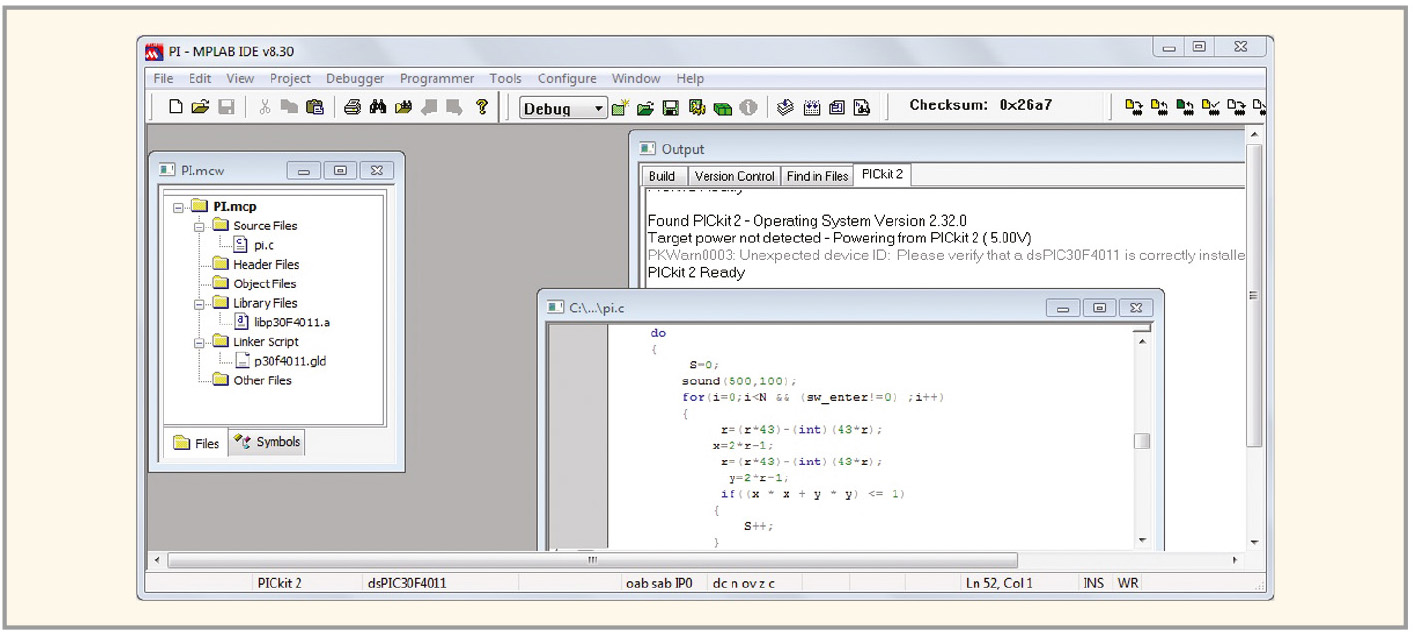Select the Find in Files tab

[x=817, y=176]
